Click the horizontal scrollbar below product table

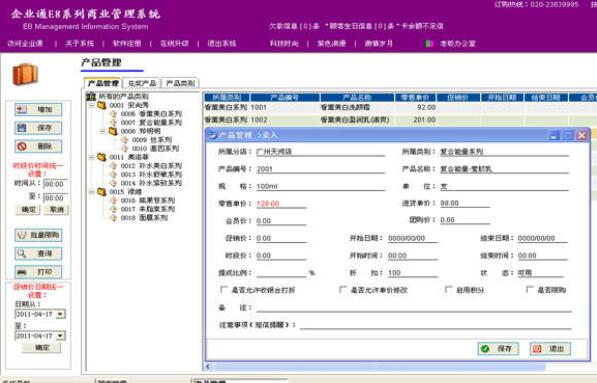(x=379, y=367)
